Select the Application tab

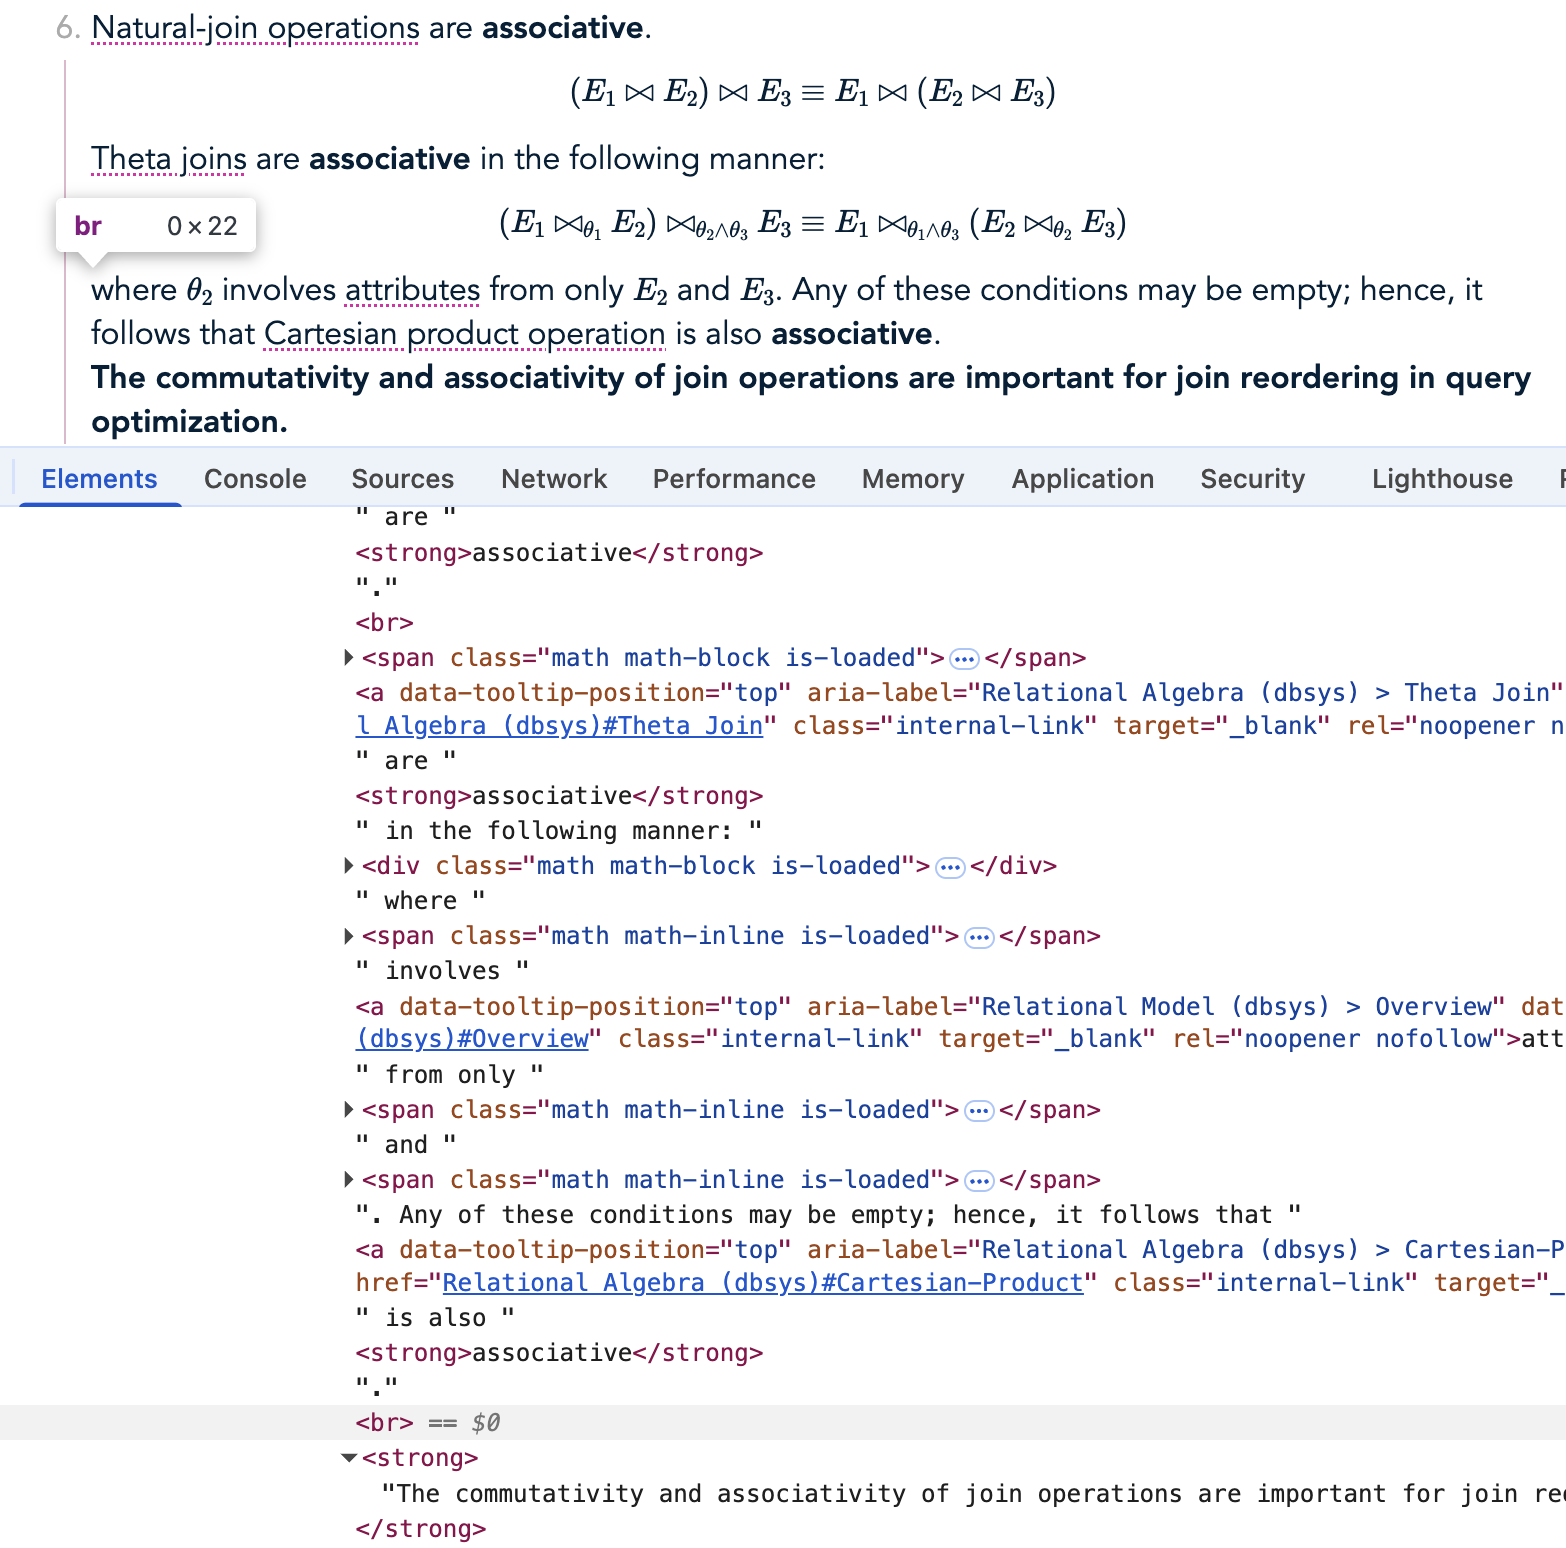[1082, 479]
